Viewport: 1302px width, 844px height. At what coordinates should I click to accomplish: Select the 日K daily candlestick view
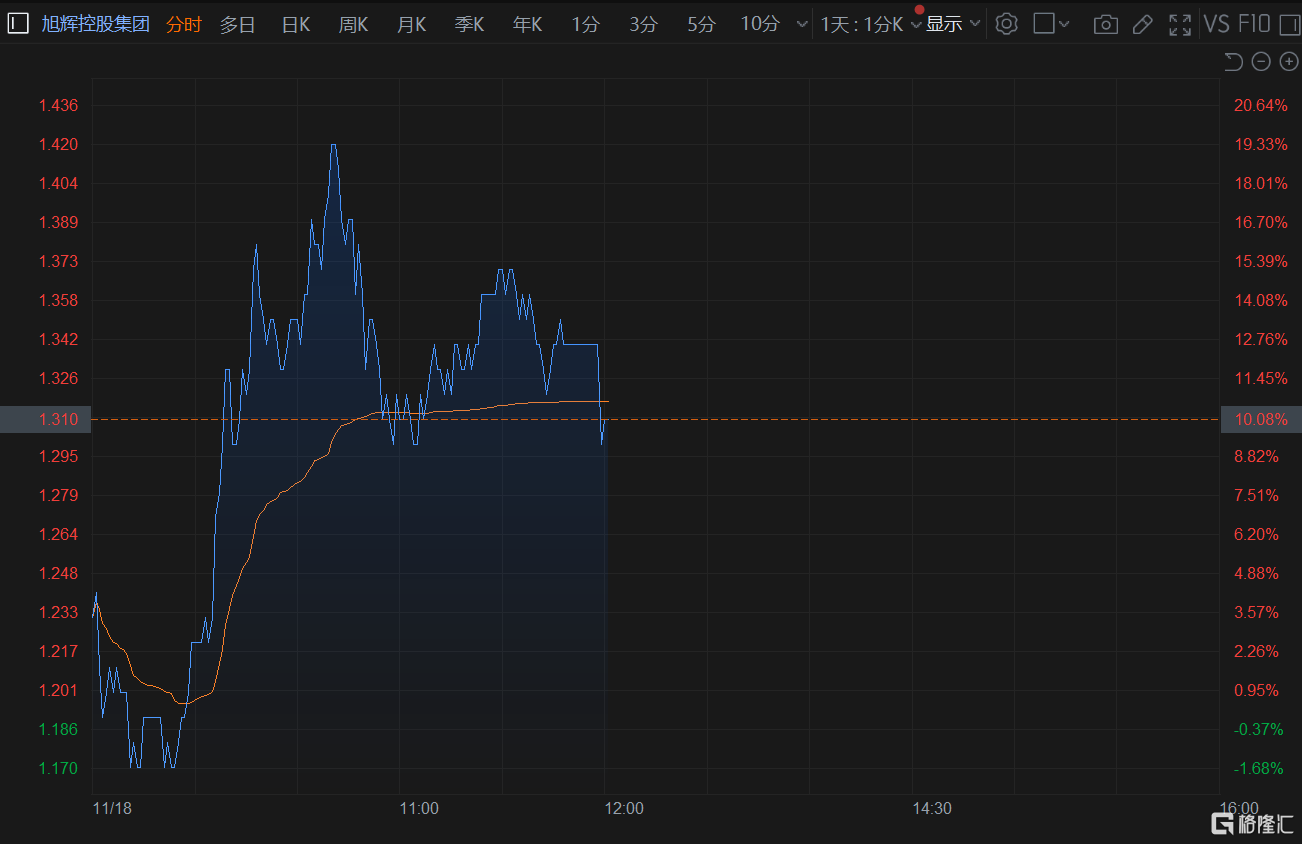tap(296, 24)
